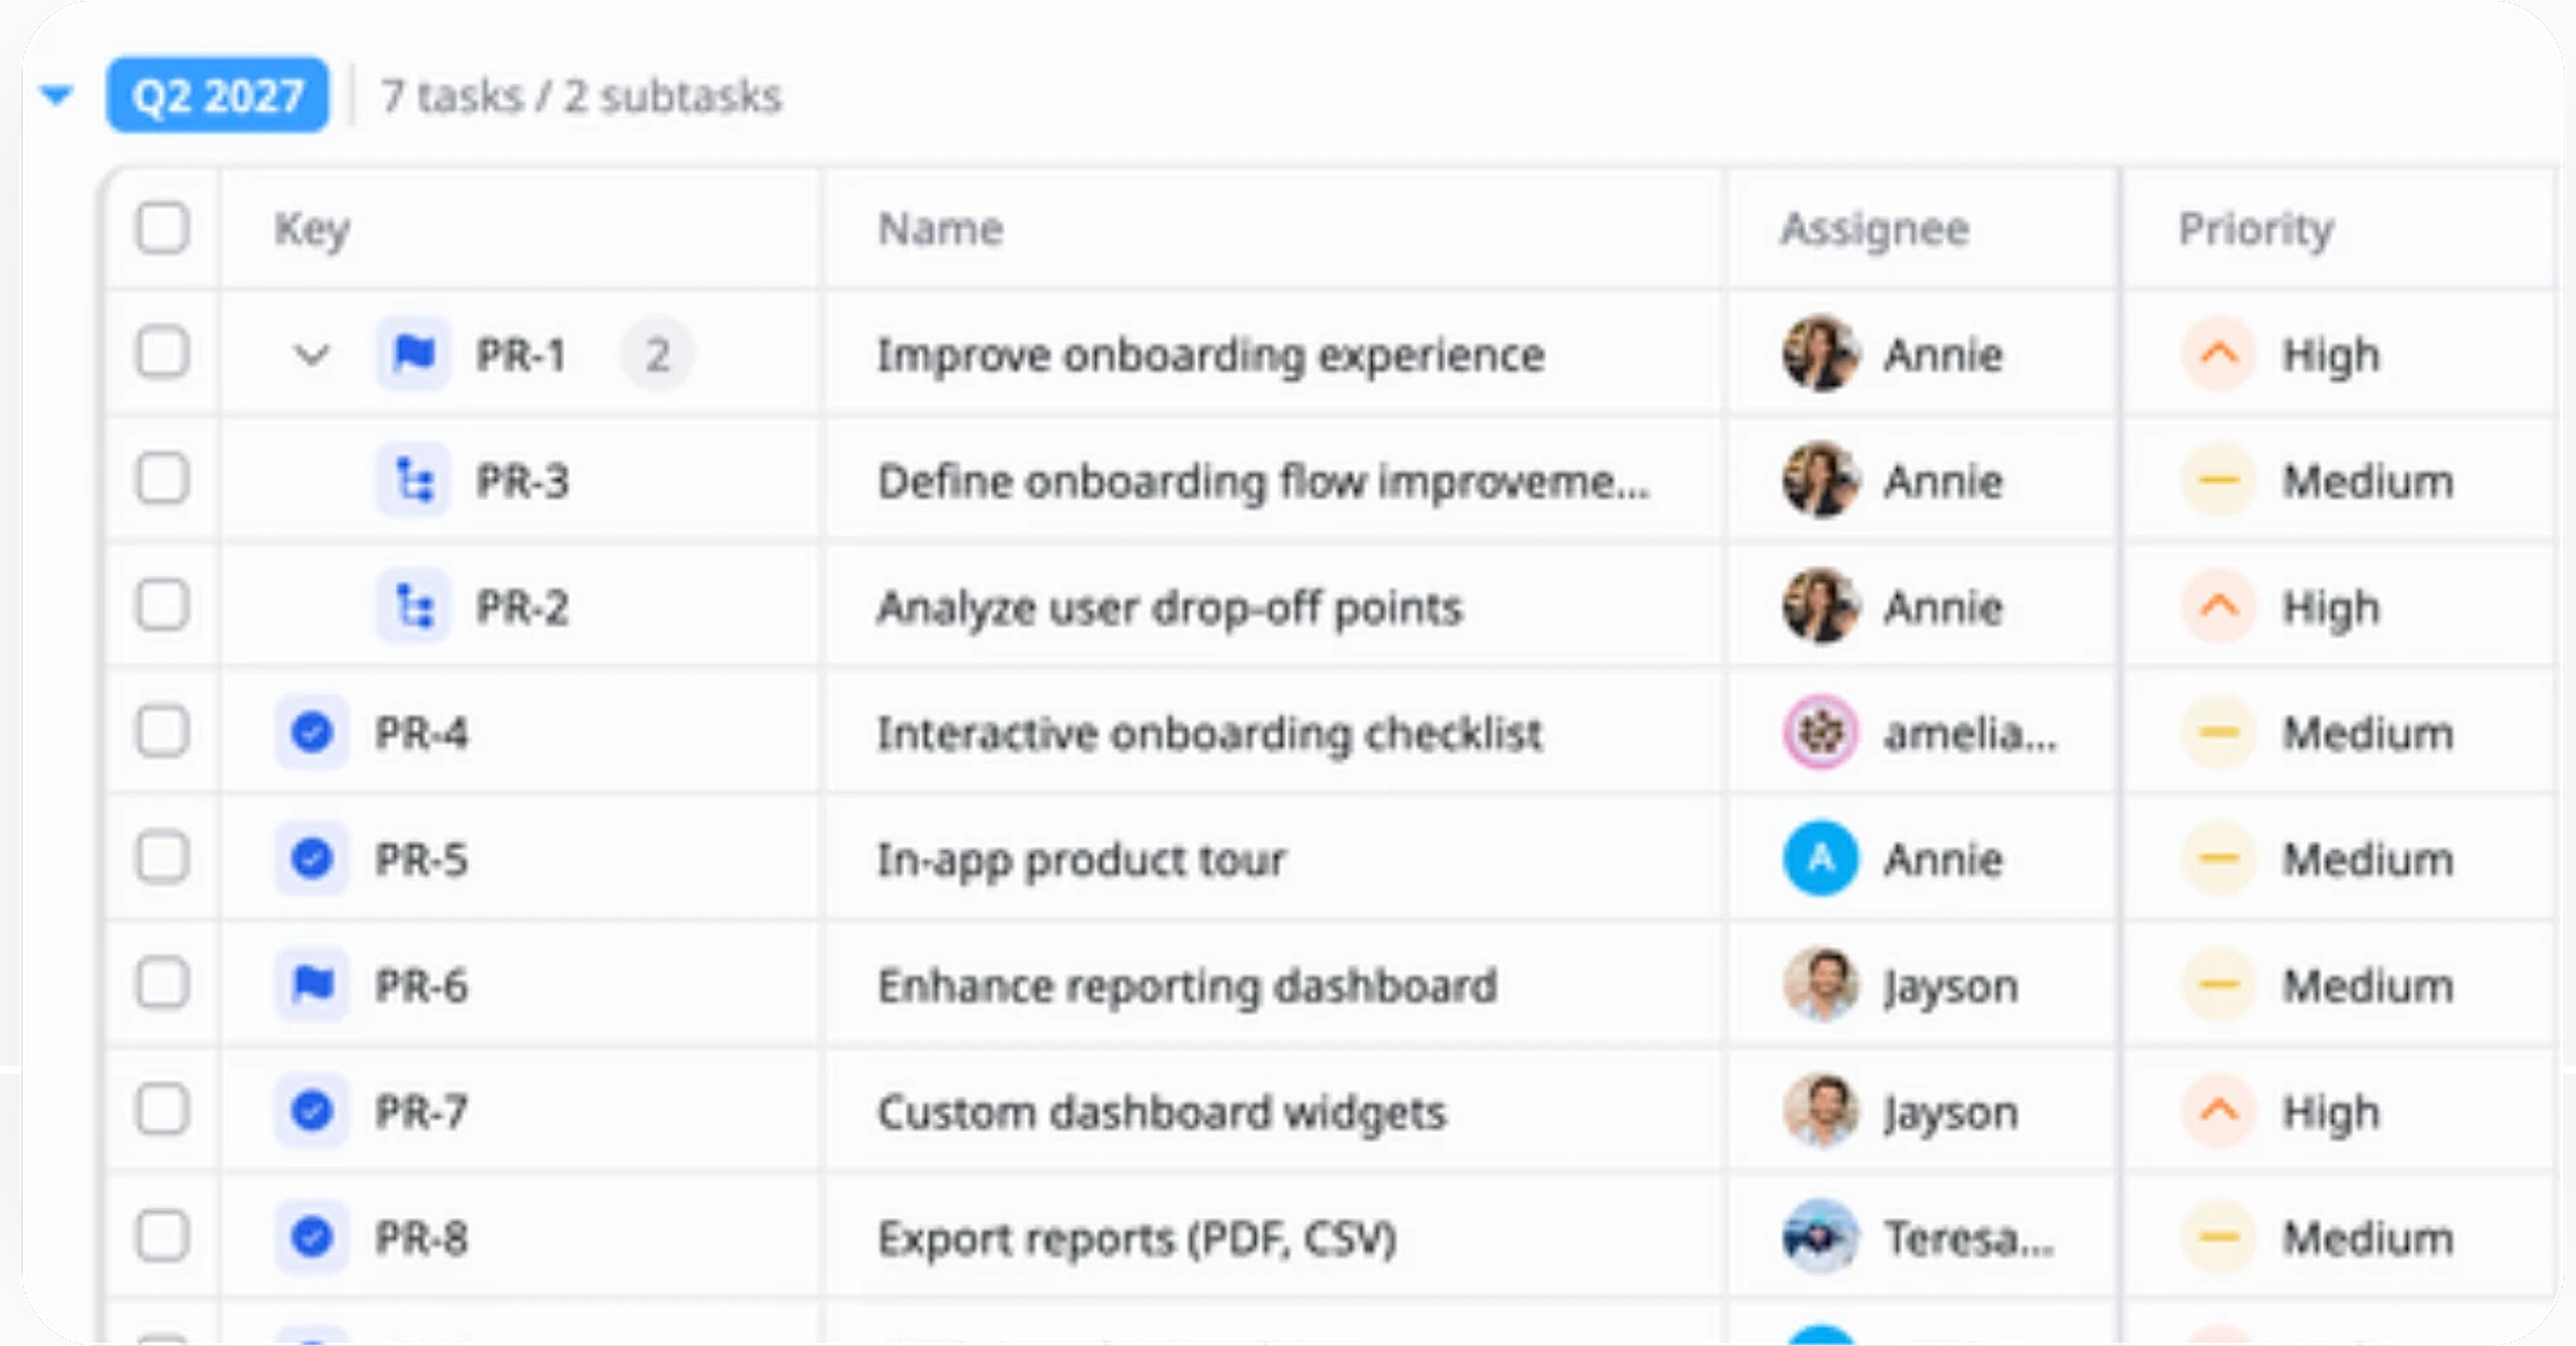This screenshot has height=1346, width=2576.
Task: Tick the checkbox for row PR-8
Action: tap(162, 1237)
